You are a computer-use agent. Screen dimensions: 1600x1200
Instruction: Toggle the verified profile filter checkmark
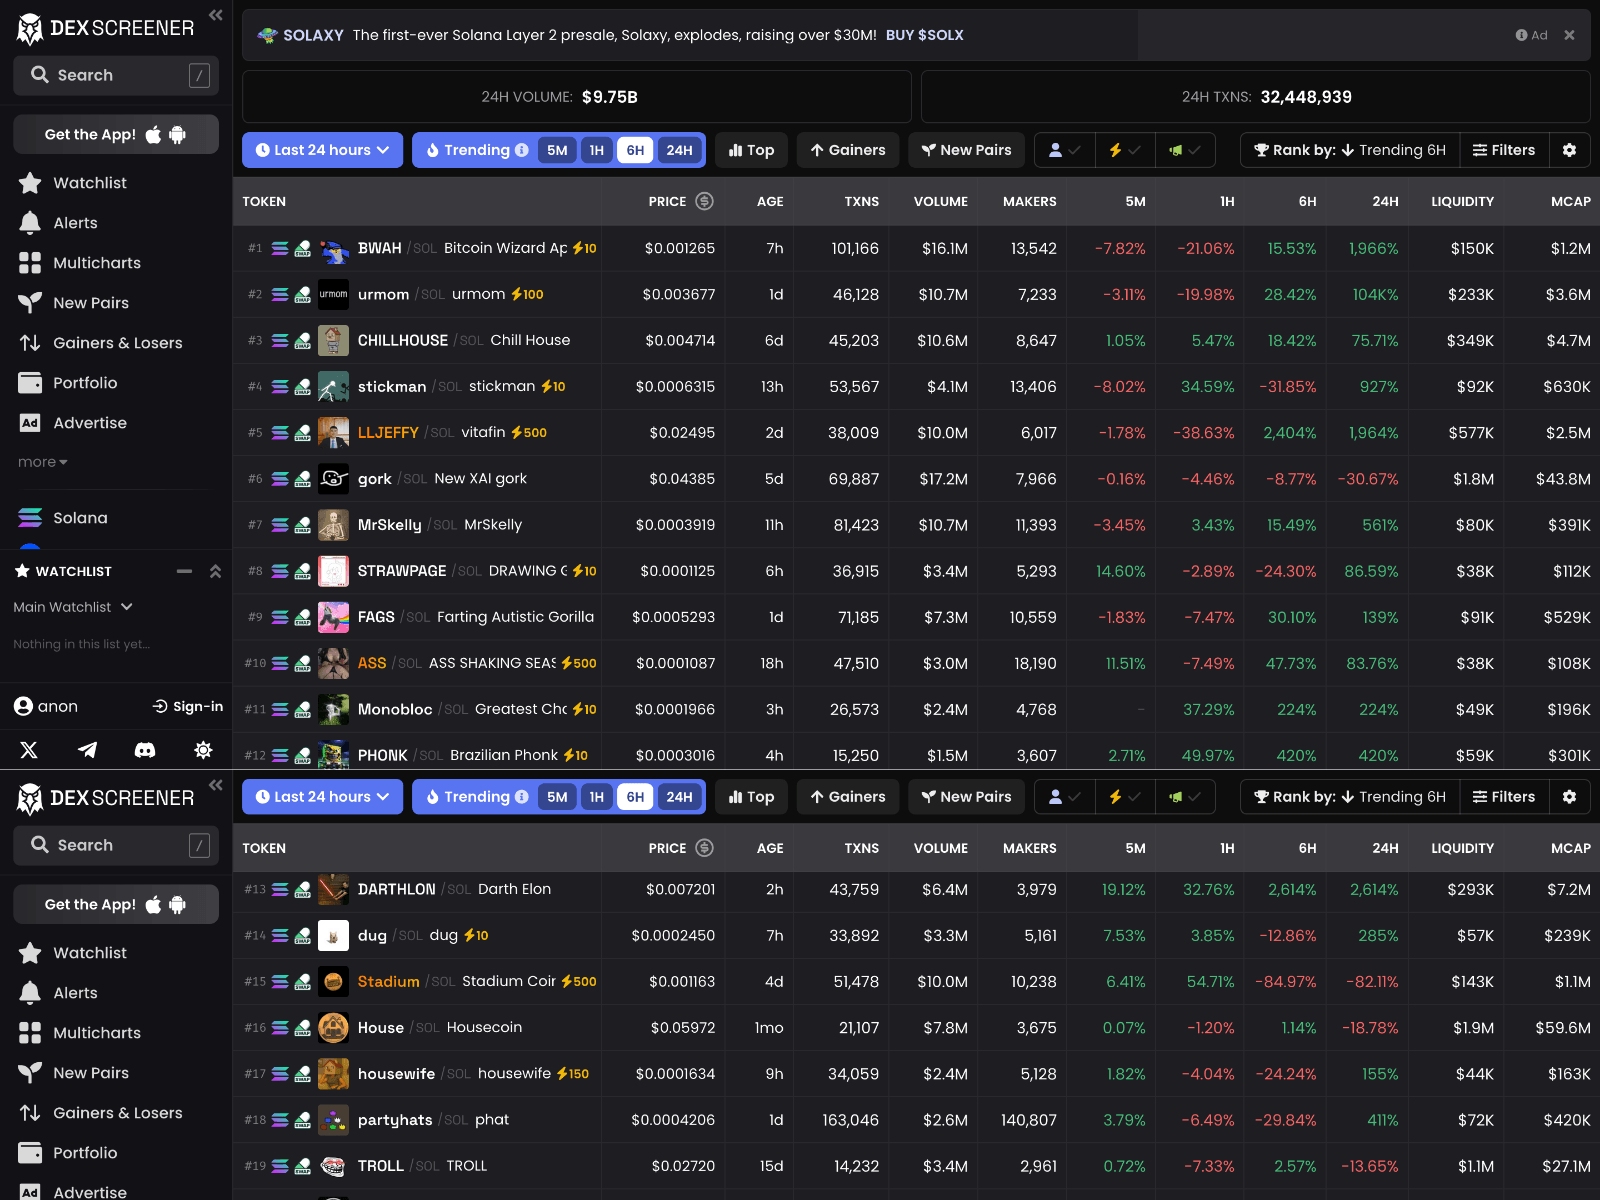pos(1064,150)
